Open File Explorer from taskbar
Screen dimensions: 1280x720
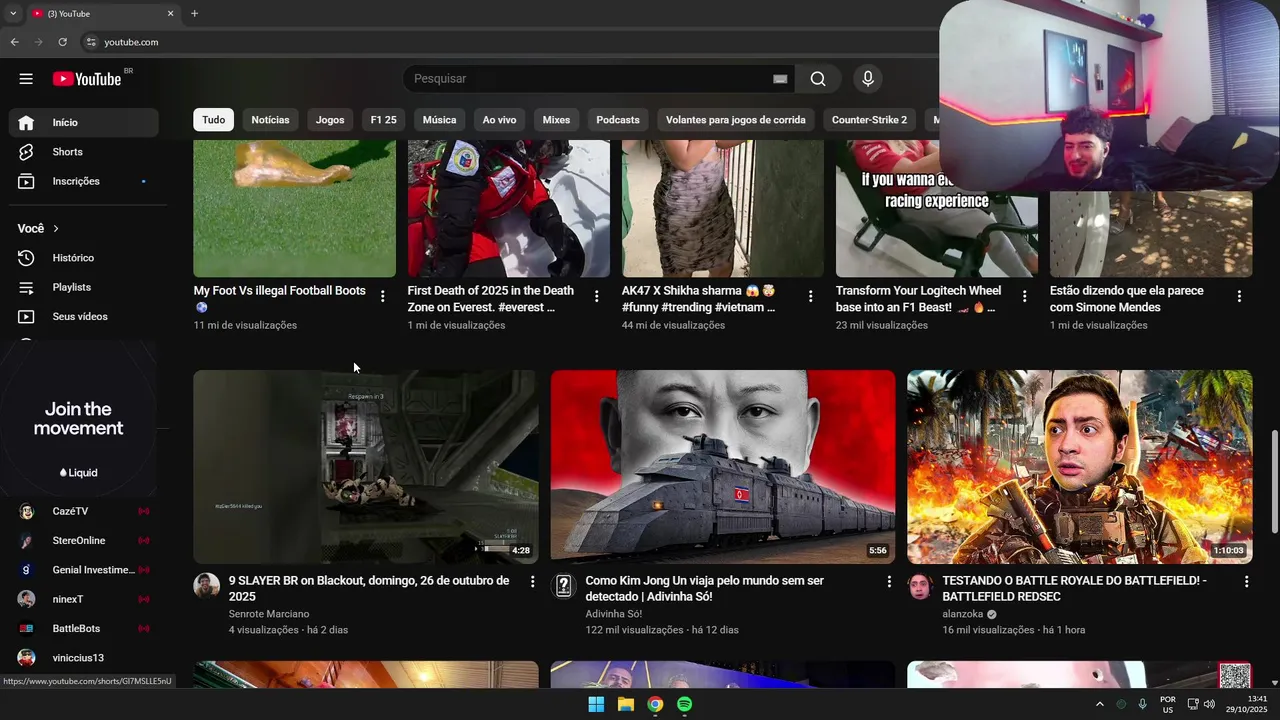(x=626, y=704)
